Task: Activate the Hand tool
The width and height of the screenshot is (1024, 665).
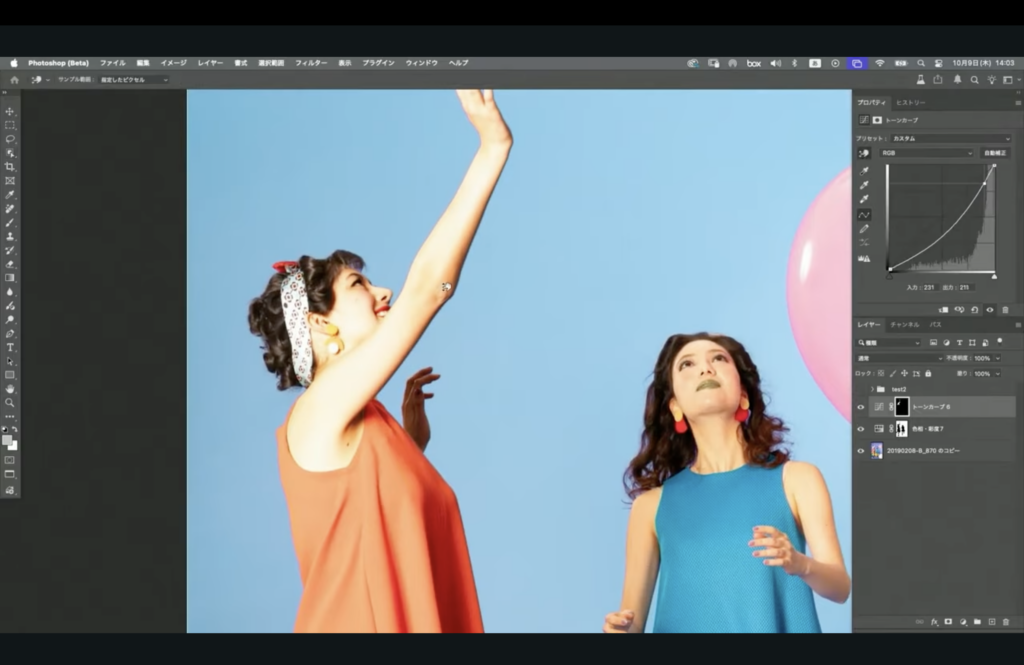Action: click(10, 388)
